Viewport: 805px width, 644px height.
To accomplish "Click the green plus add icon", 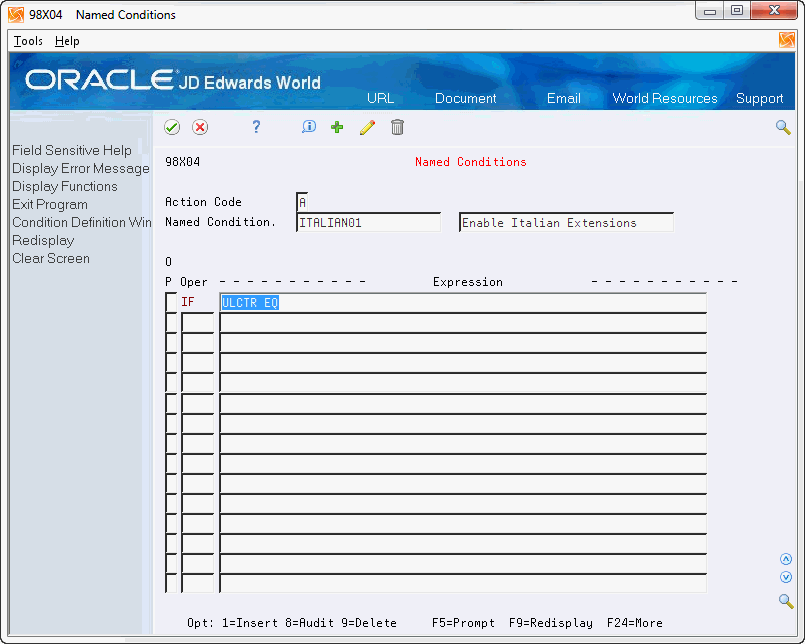I will [337, 127].
